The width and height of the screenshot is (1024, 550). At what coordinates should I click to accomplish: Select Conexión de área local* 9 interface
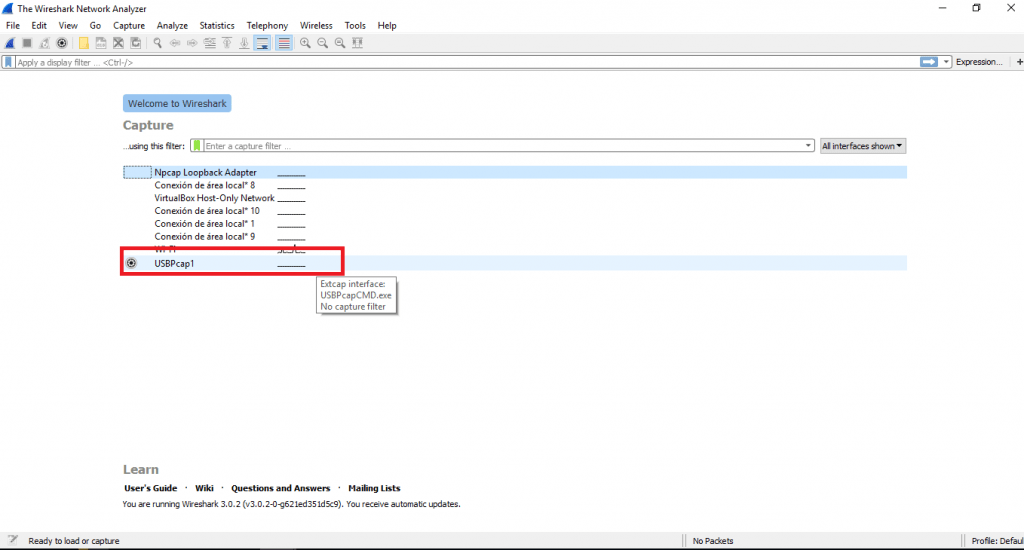click(515, 236)
